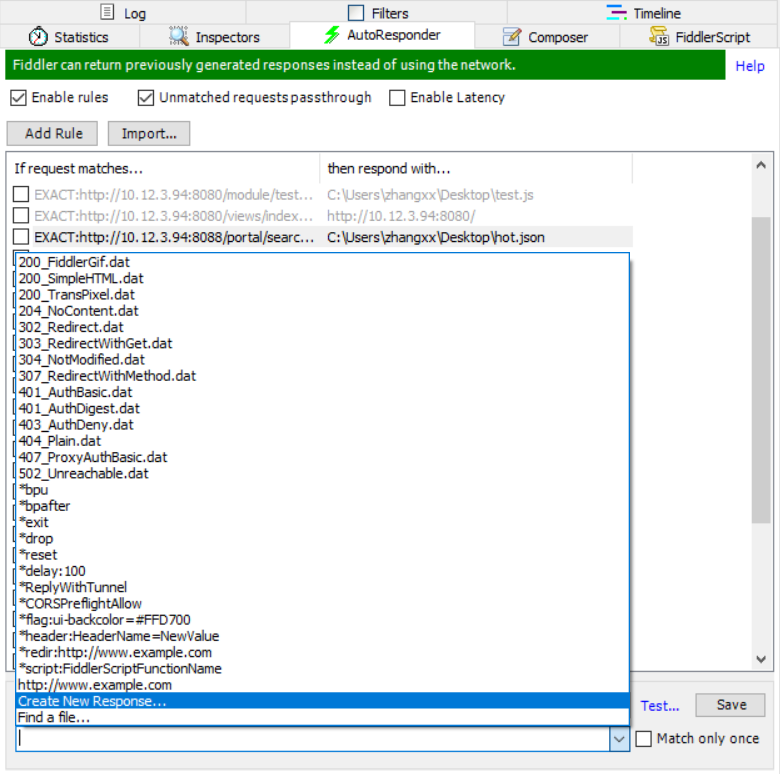Image resolution: width=780 pixels, height=774 pixels.
Task: Choose the *exit action
Action: pos(322,522)
